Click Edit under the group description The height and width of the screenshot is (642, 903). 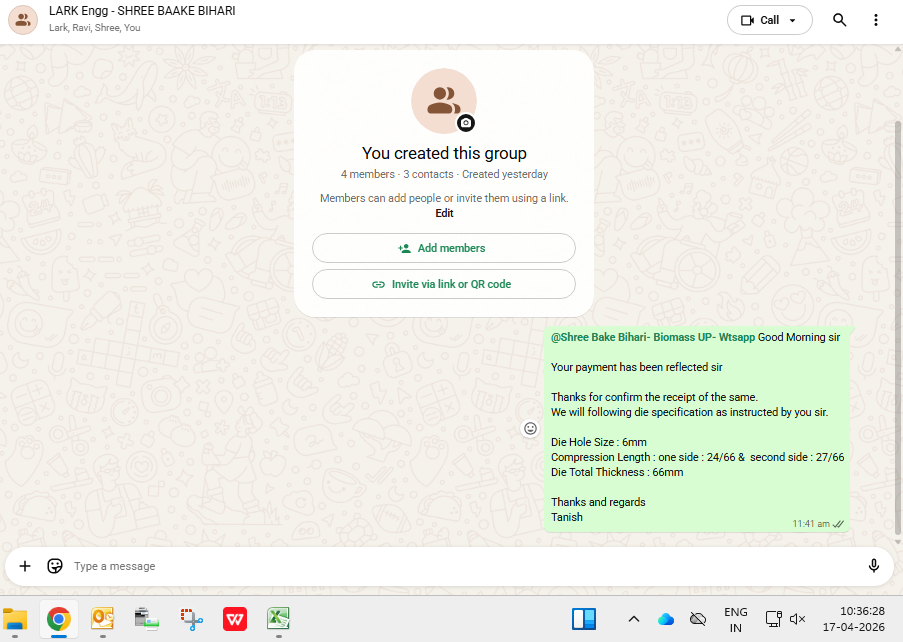(444, 213)
